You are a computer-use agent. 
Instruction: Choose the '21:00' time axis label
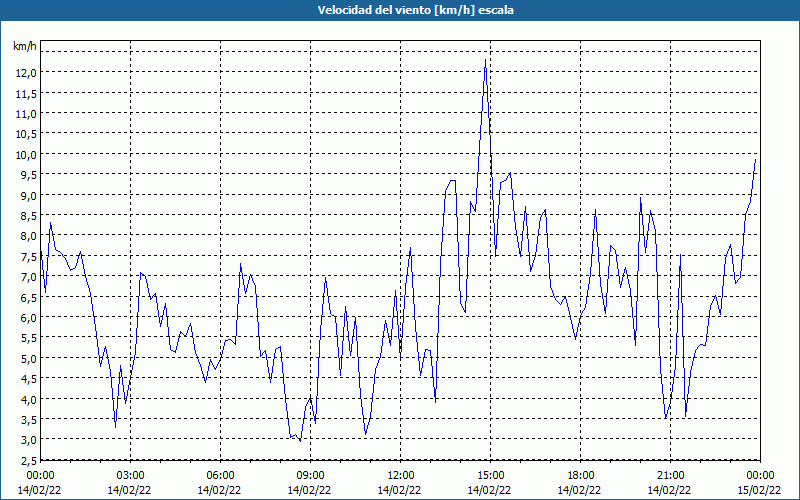pos(670,476)
